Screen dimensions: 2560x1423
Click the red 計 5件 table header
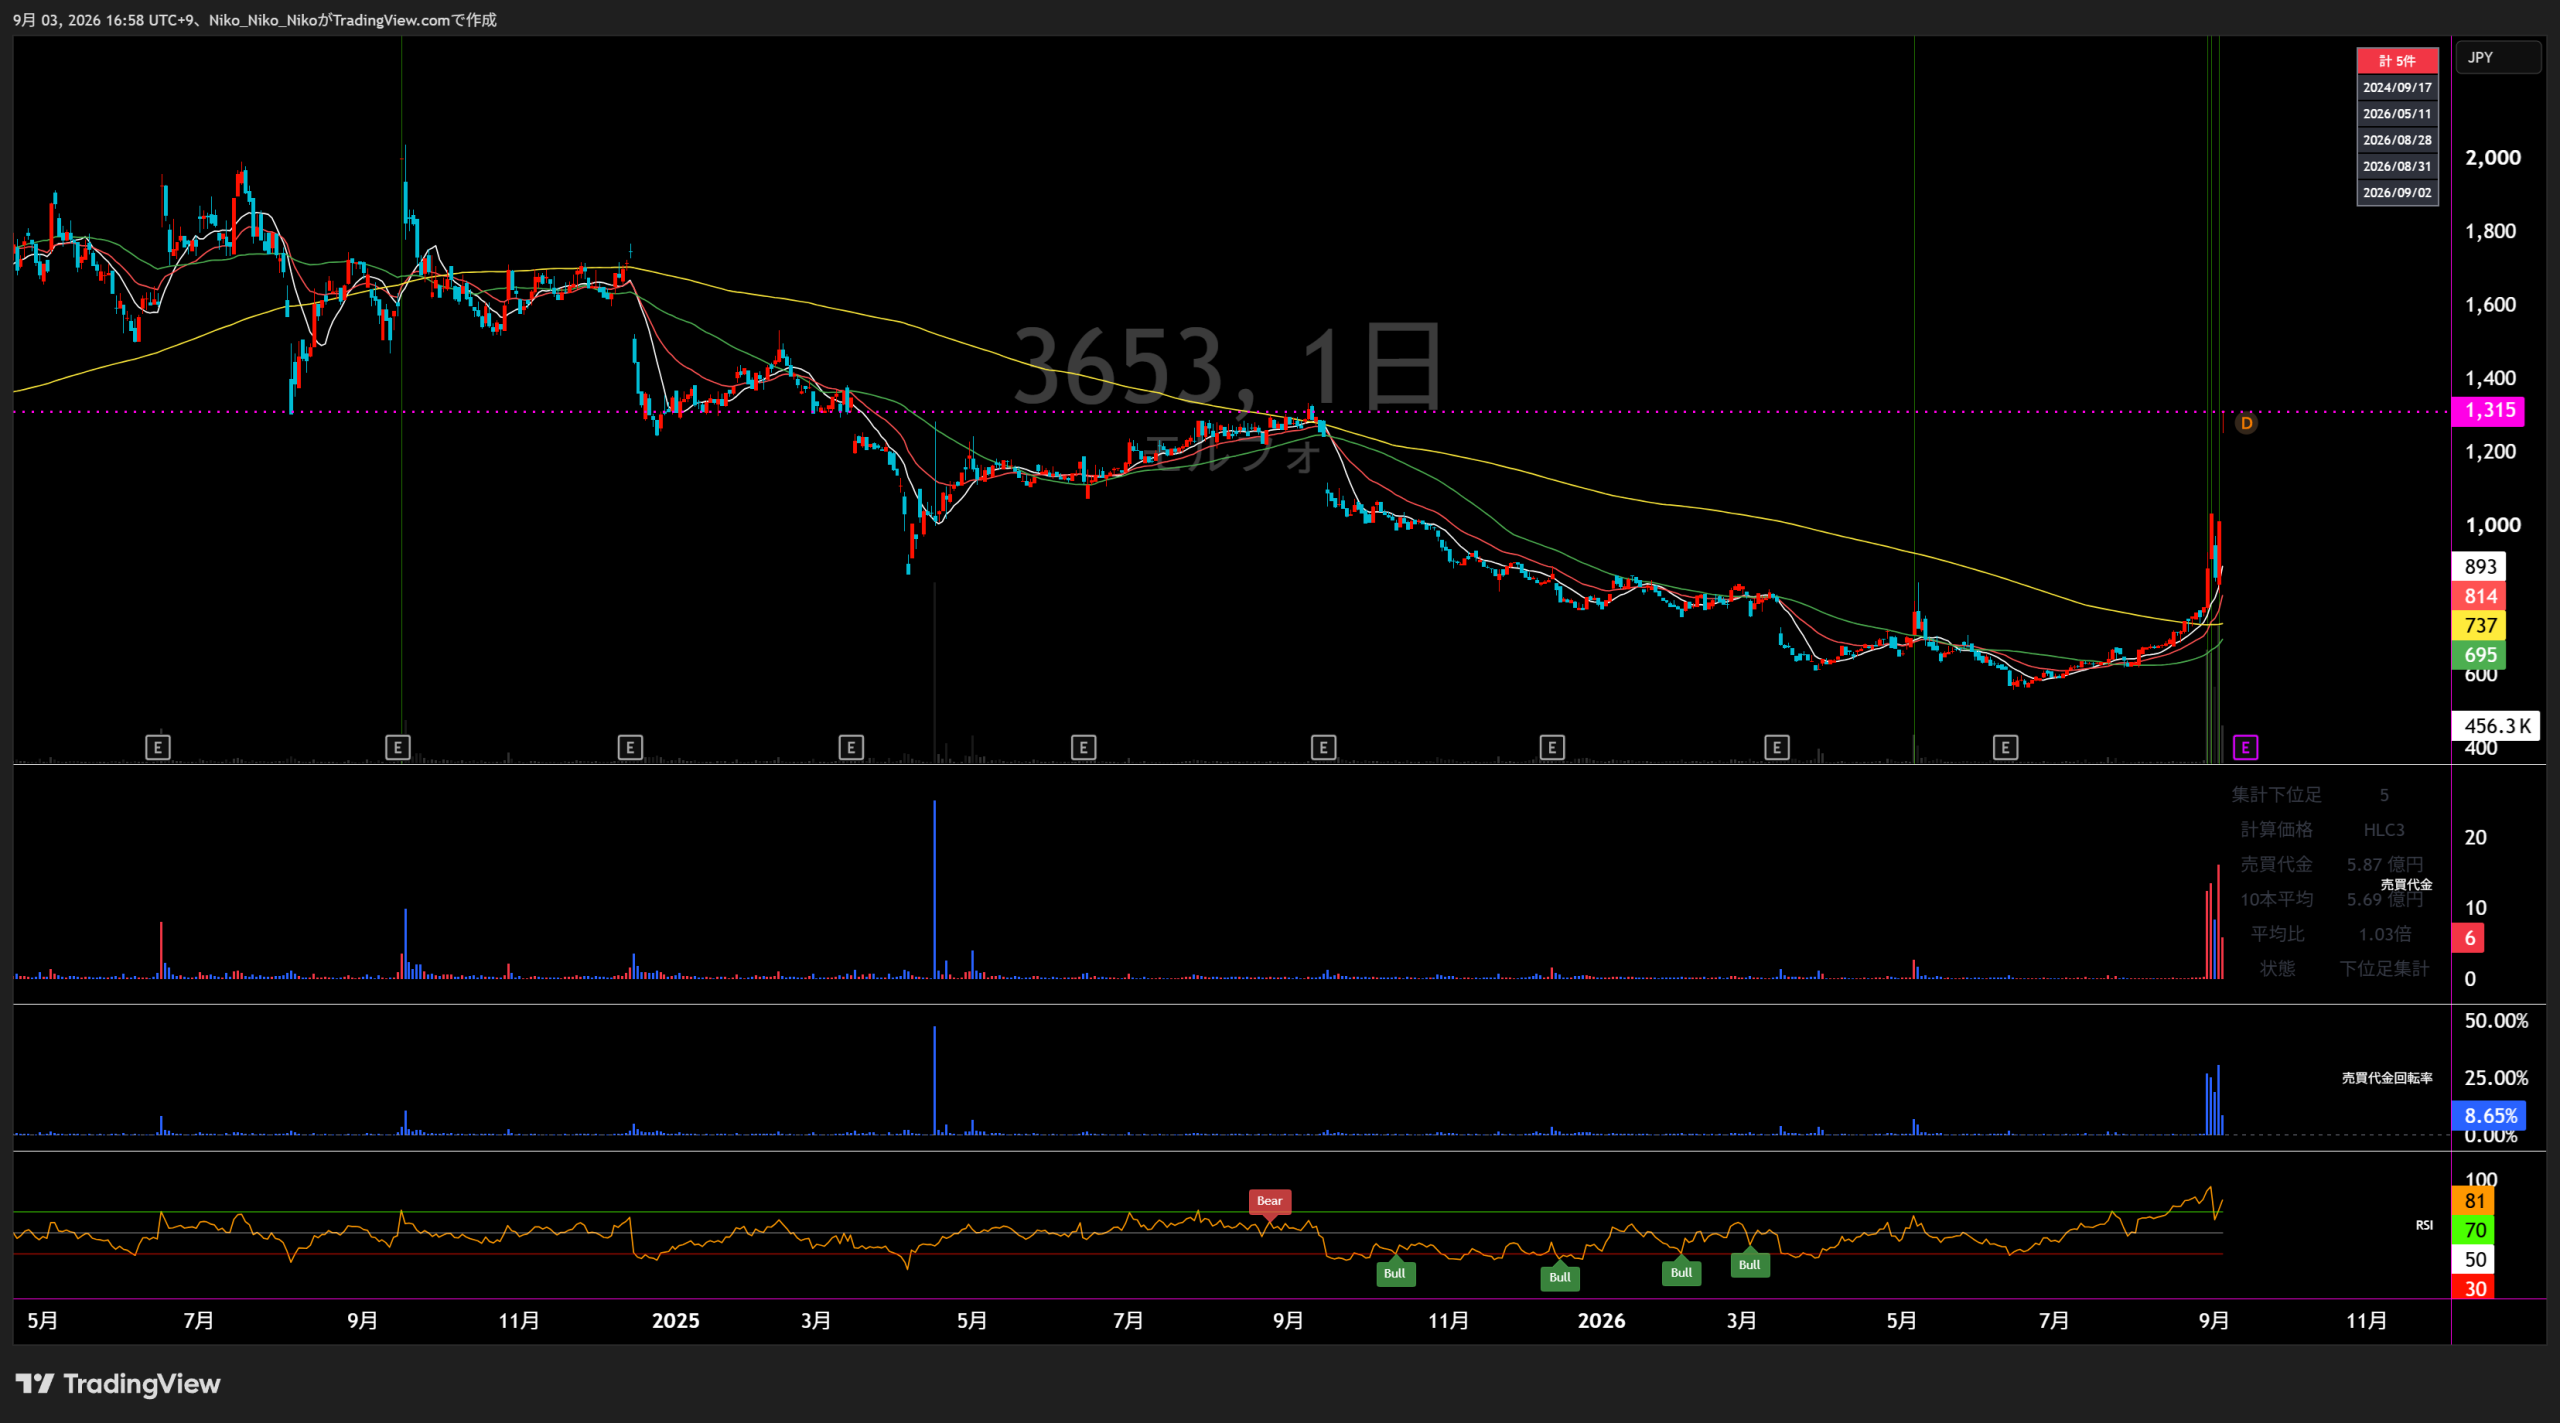pos(2397,61)
